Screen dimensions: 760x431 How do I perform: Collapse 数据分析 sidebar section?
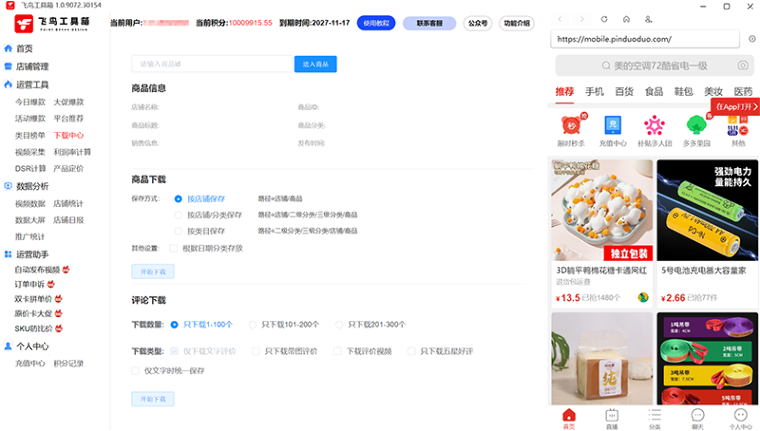[x=32, y=186]
